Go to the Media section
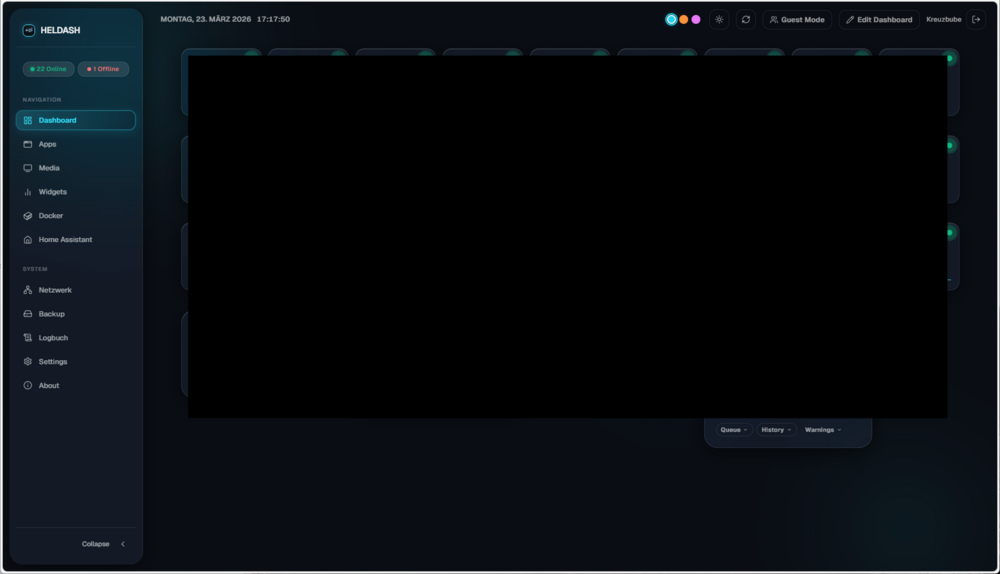Viewport: 1000px width, 574px height. pos(76,168)
